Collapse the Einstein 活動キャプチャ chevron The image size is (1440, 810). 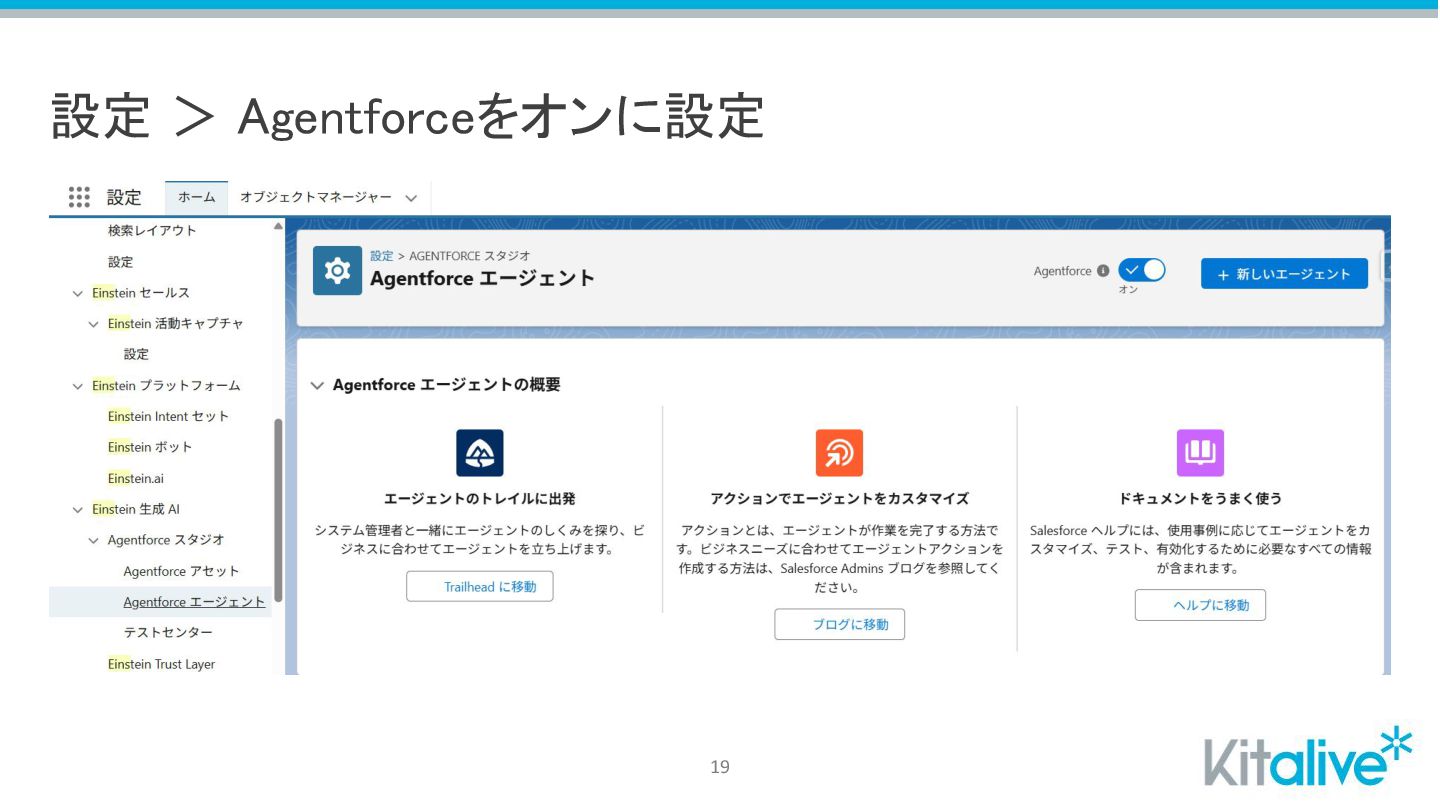coord(94,324)
